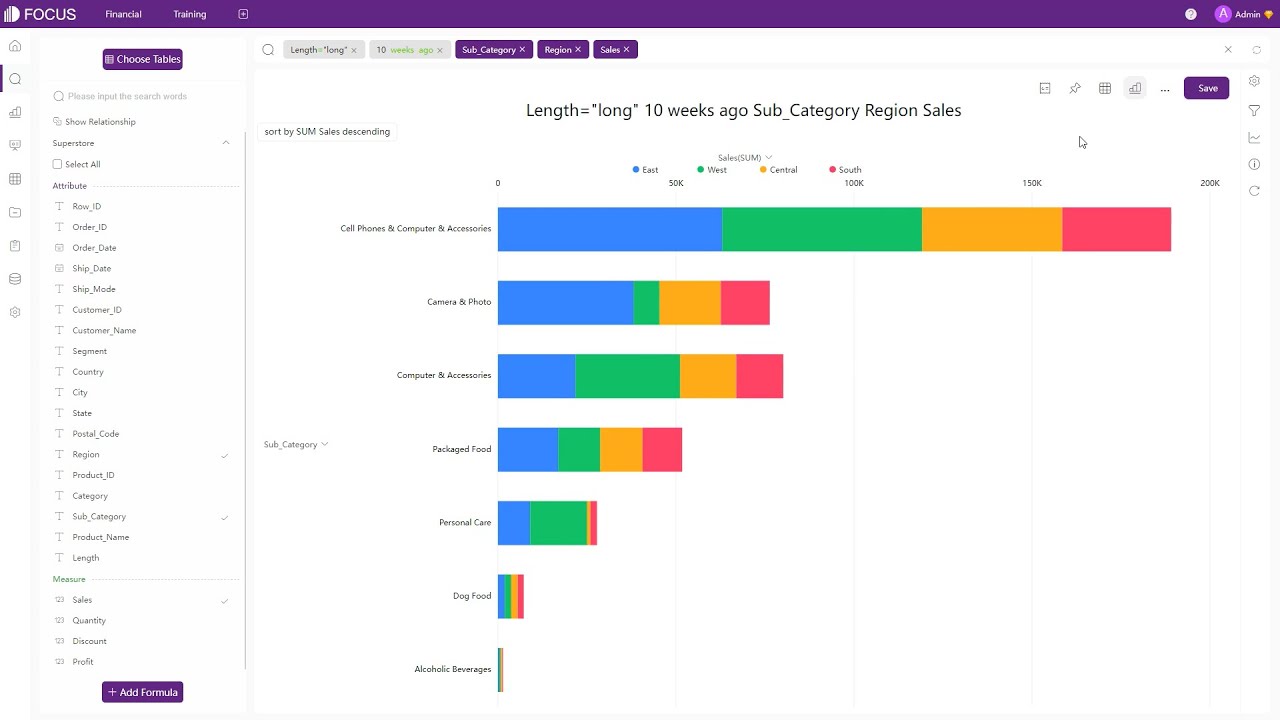
Task: Click the reload icon on right panel
Action: 1254,191
